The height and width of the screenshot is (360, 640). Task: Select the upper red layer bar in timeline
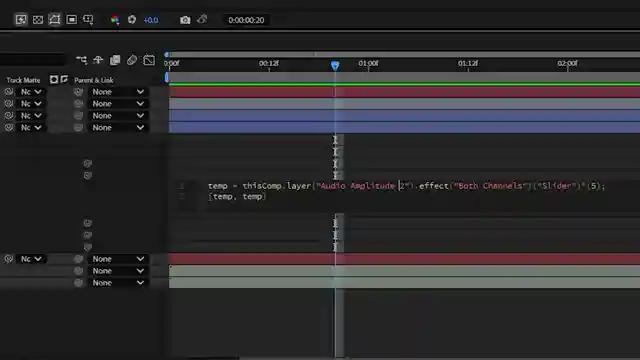click(404, 92)
